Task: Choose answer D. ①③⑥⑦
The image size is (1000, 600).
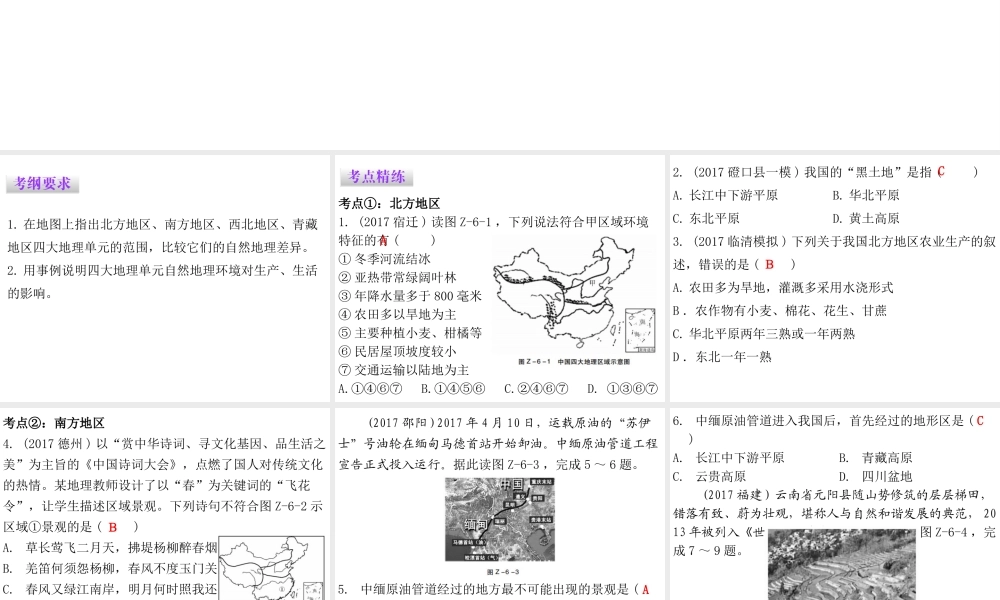Action: click(622, 388)
